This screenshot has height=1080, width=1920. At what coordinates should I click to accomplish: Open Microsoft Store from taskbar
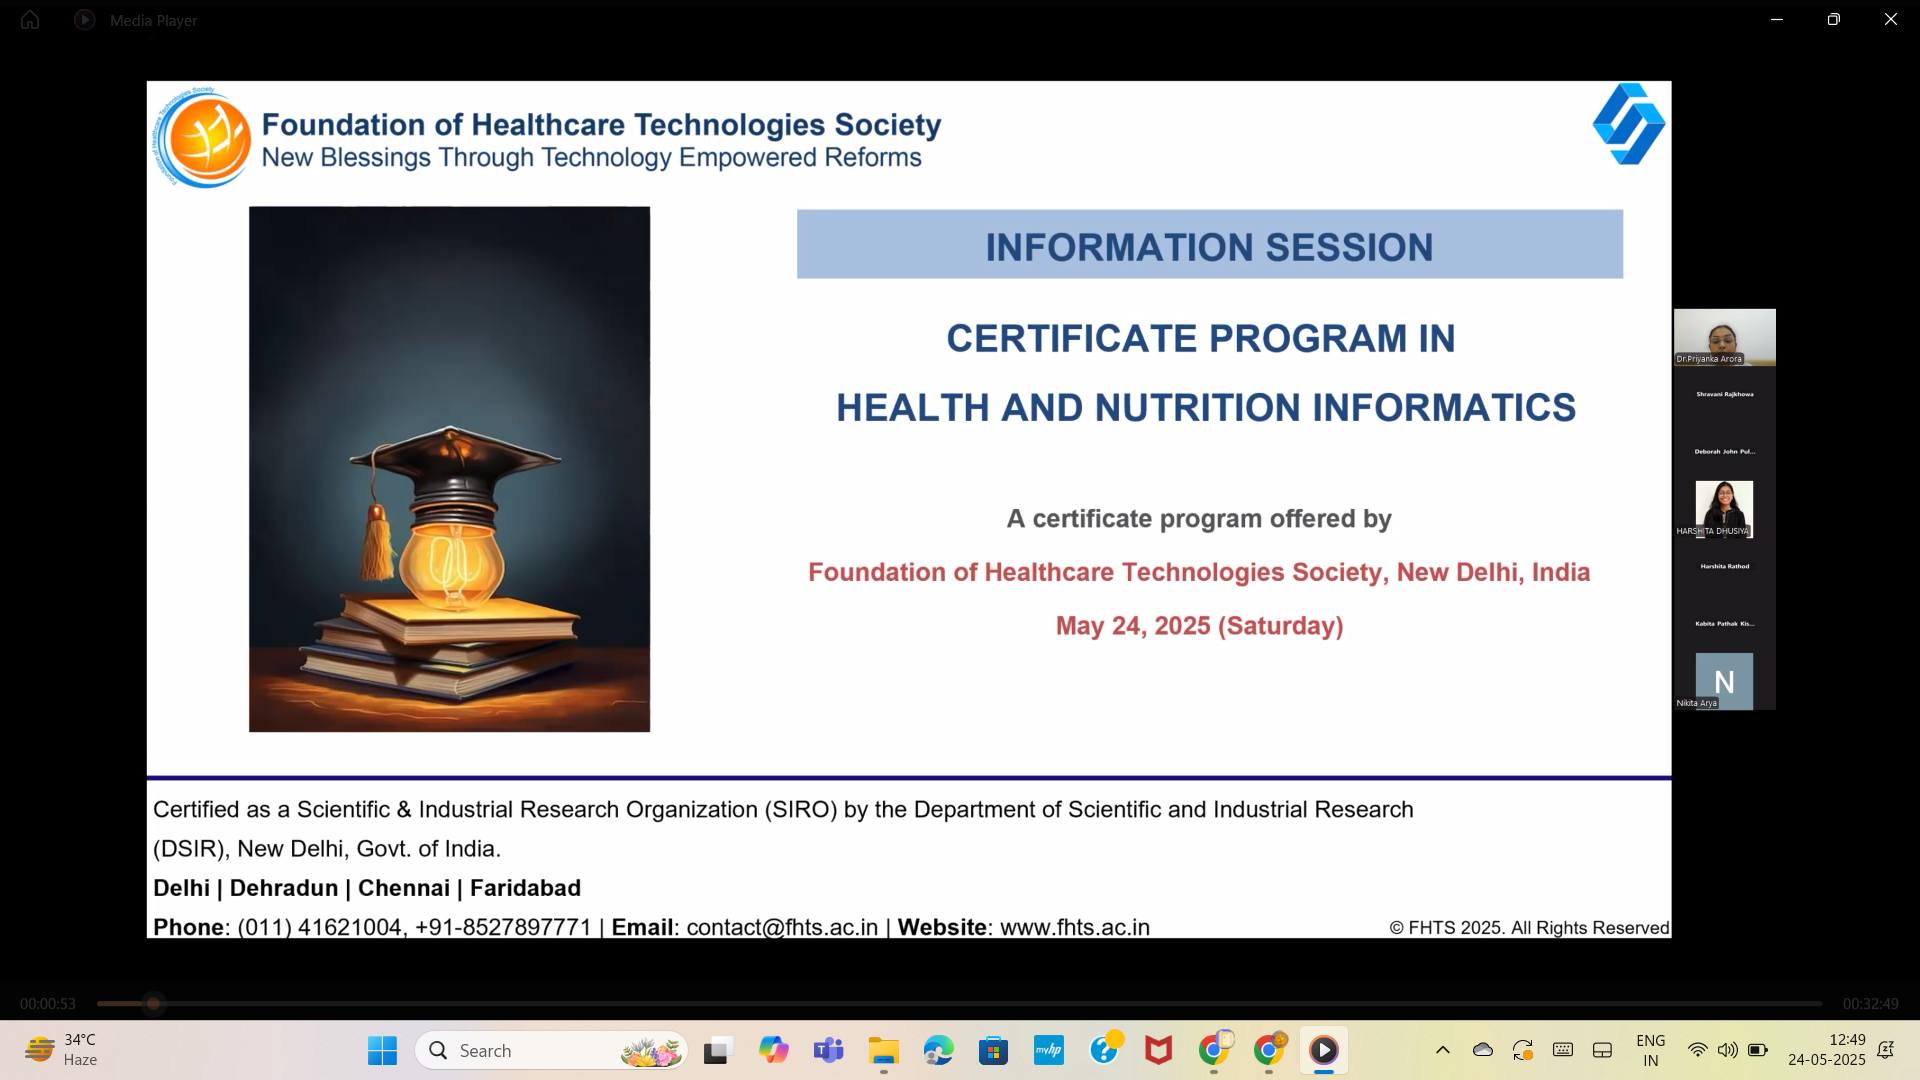[994, 1050]
